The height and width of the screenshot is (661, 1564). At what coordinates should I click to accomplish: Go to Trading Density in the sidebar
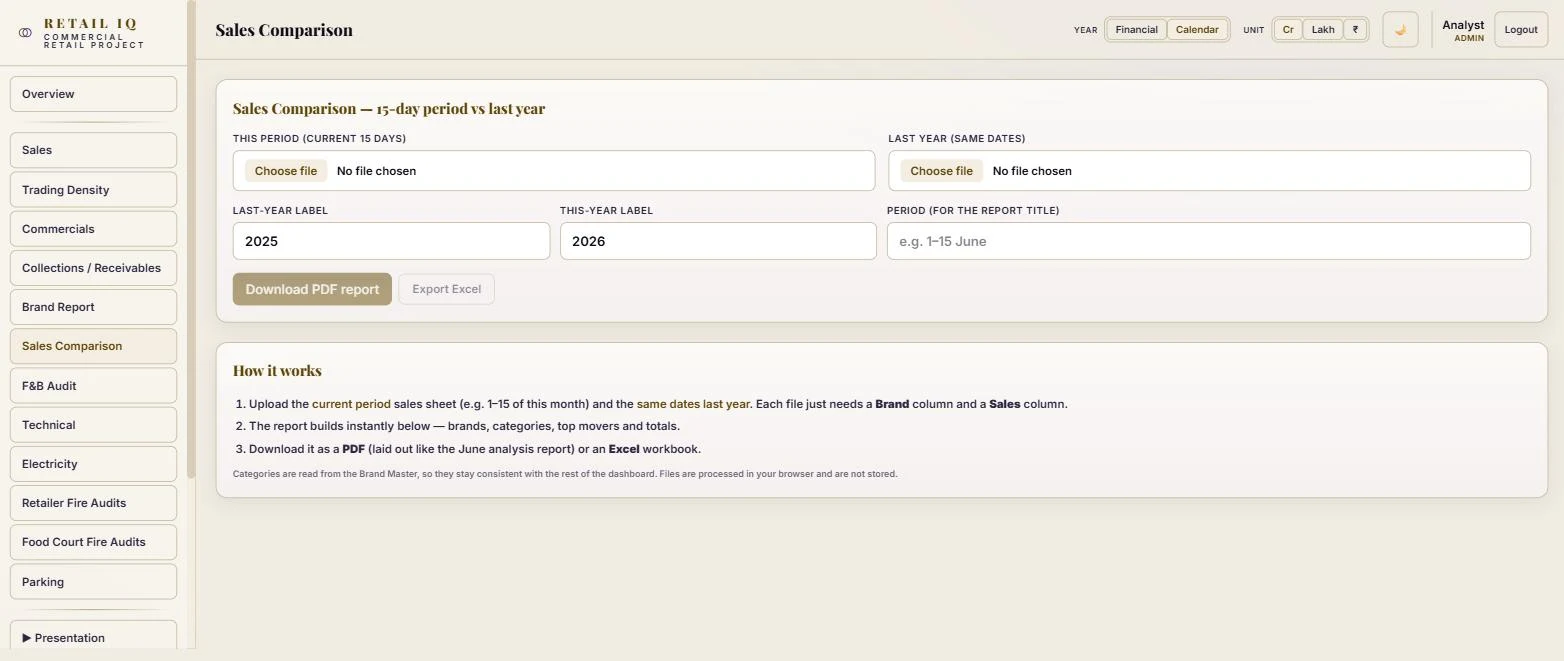point(93,190)
